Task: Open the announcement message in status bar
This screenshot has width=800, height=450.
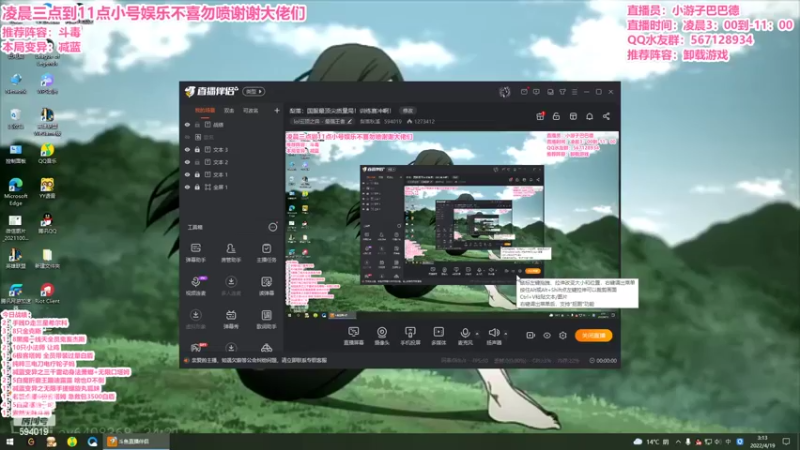Action: (x=259, y=360)
